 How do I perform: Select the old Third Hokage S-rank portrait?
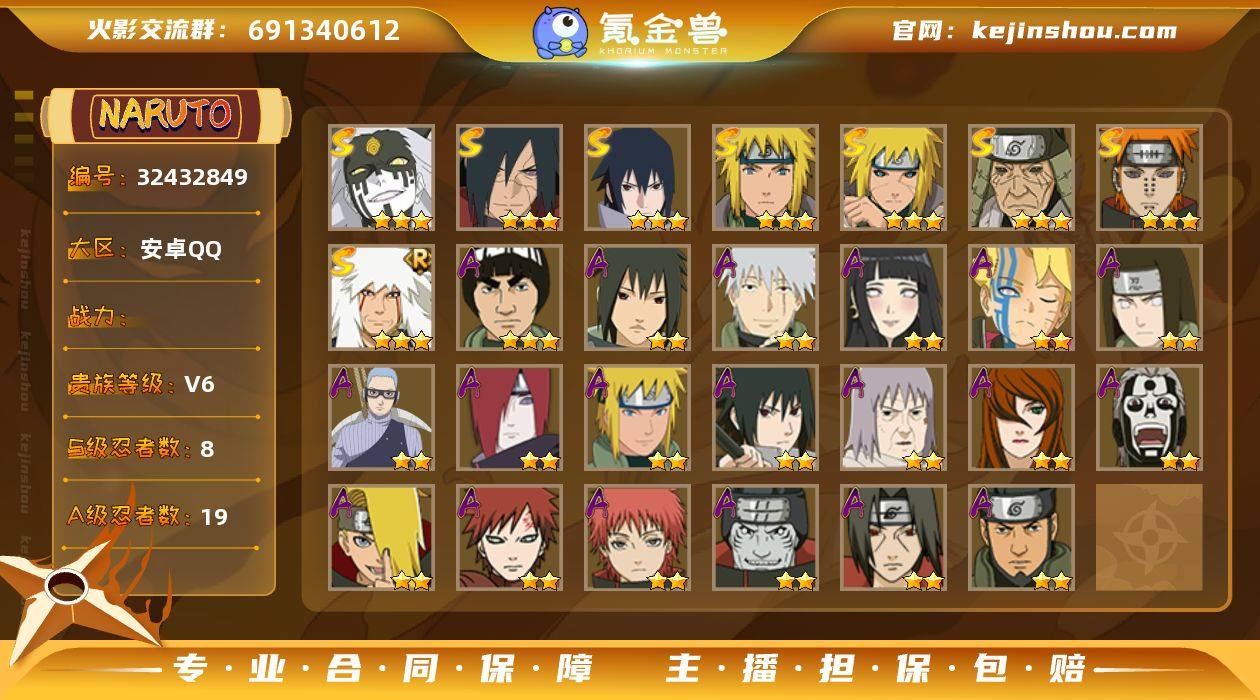[1022, 178]
